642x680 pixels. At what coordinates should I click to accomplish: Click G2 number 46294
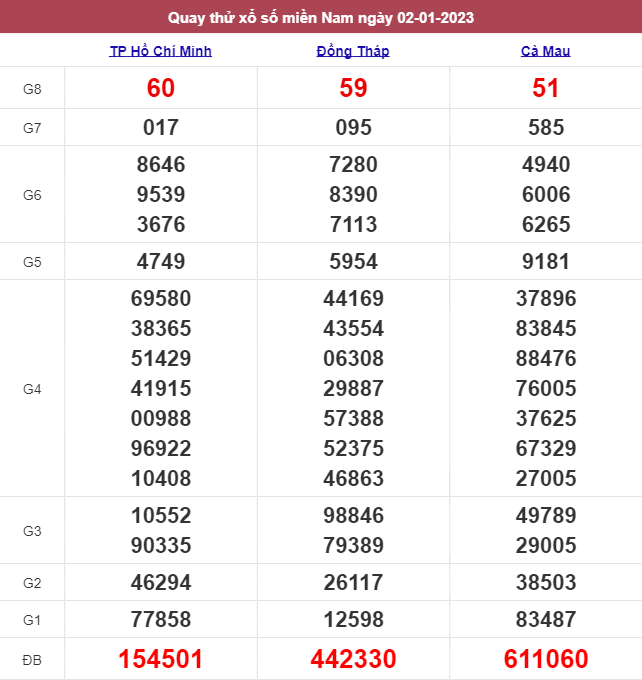[x=160, y=583]
